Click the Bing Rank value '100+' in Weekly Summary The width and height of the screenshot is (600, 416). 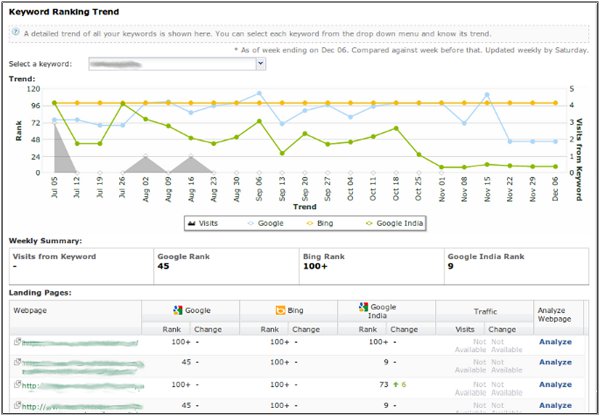315,266
